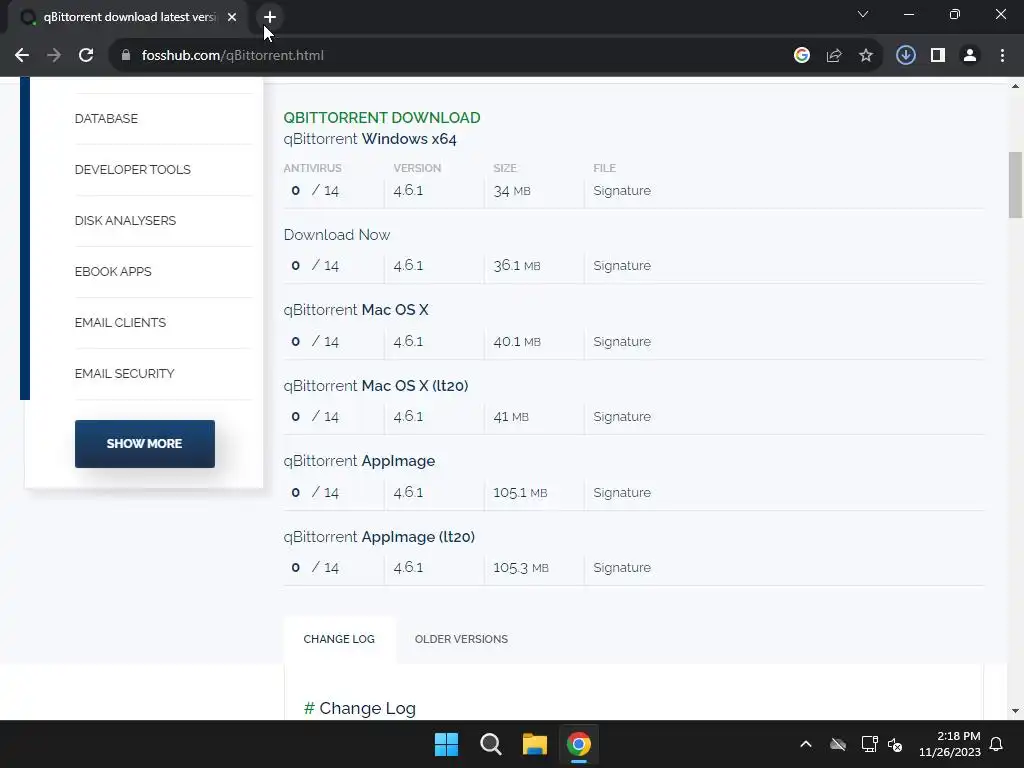Screen dimensions: 1024x768
Task: Open Signature for Mac OS X row
Action: (x=622, y=342)
